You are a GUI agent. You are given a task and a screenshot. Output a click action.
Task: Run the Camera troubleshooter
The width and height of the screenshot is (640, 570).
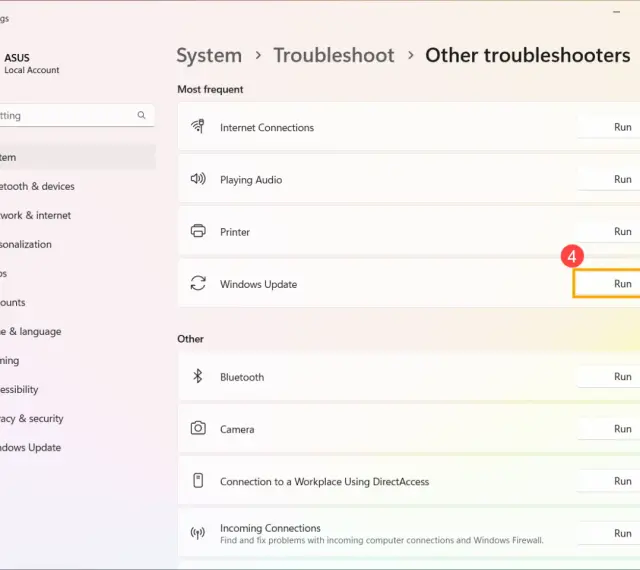(609, 429)
